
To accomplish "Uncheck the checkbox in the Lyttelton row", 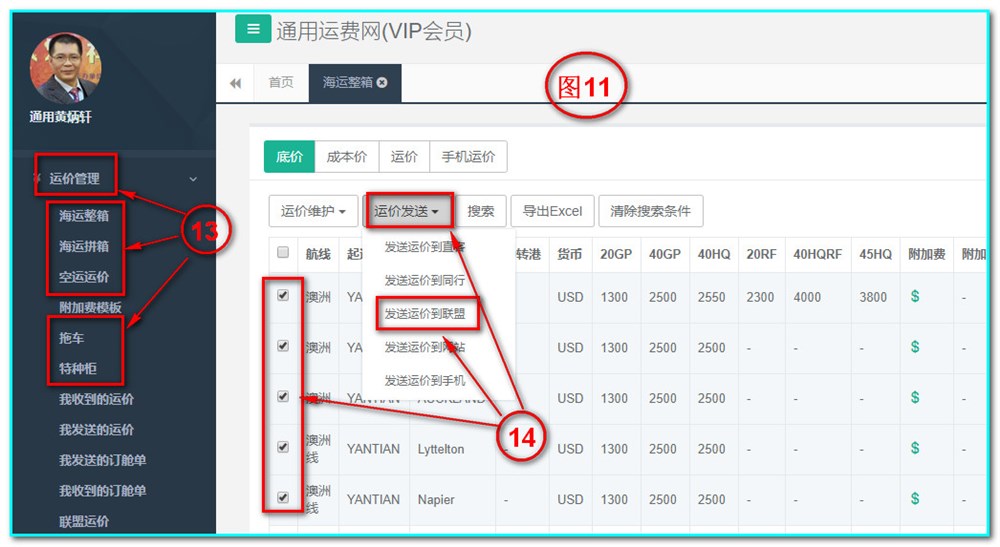I will coord(283,447).
